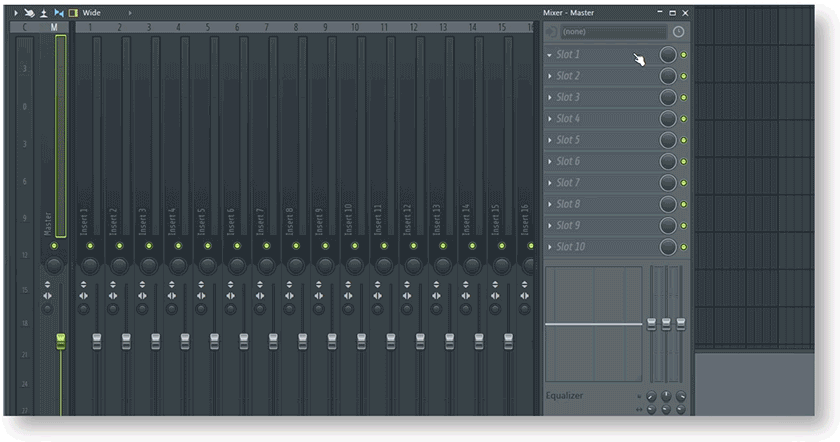Invert phase arrows on Insert 9
Image resolution: width=840 pixels, height=442 pixels.
click(319, 284)
